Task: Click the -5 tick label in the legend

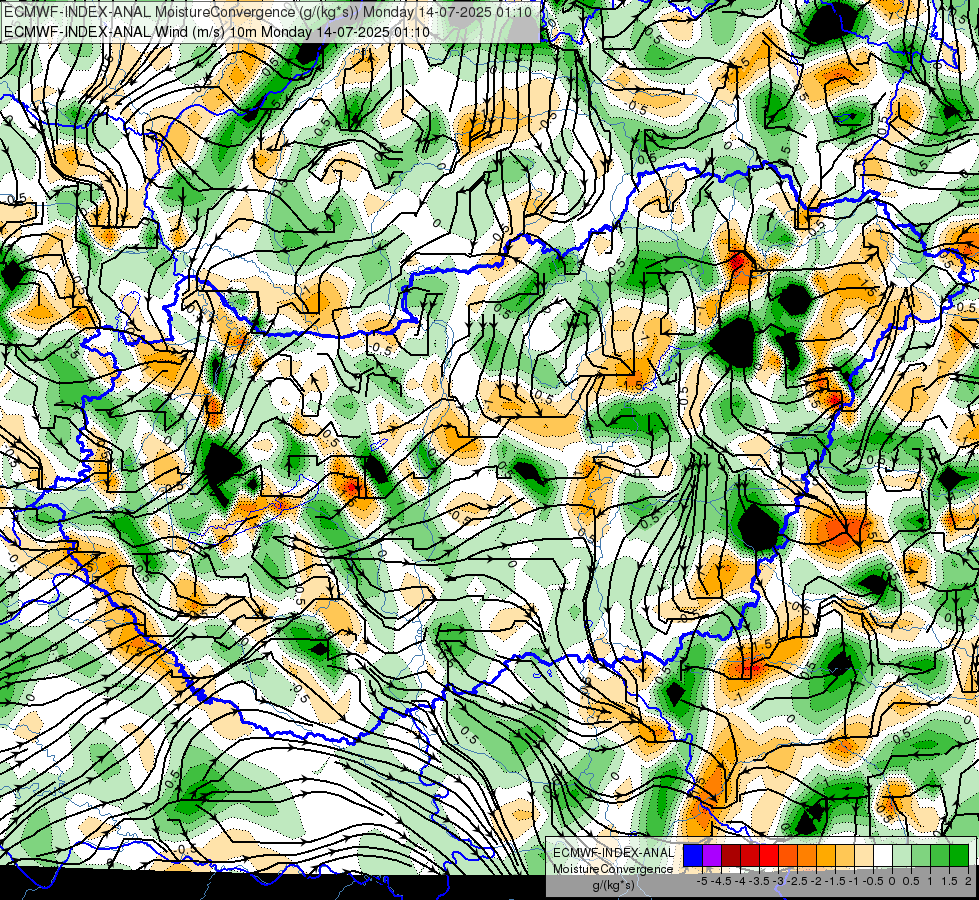Action: tap(702, 881)
